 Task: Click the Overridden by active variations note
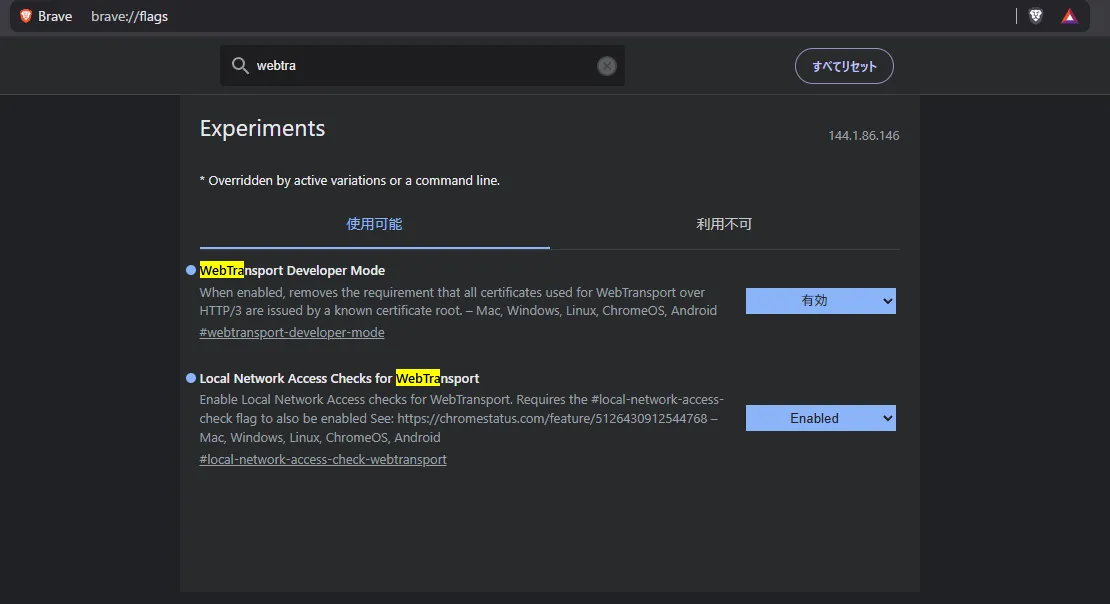(350, 181)
